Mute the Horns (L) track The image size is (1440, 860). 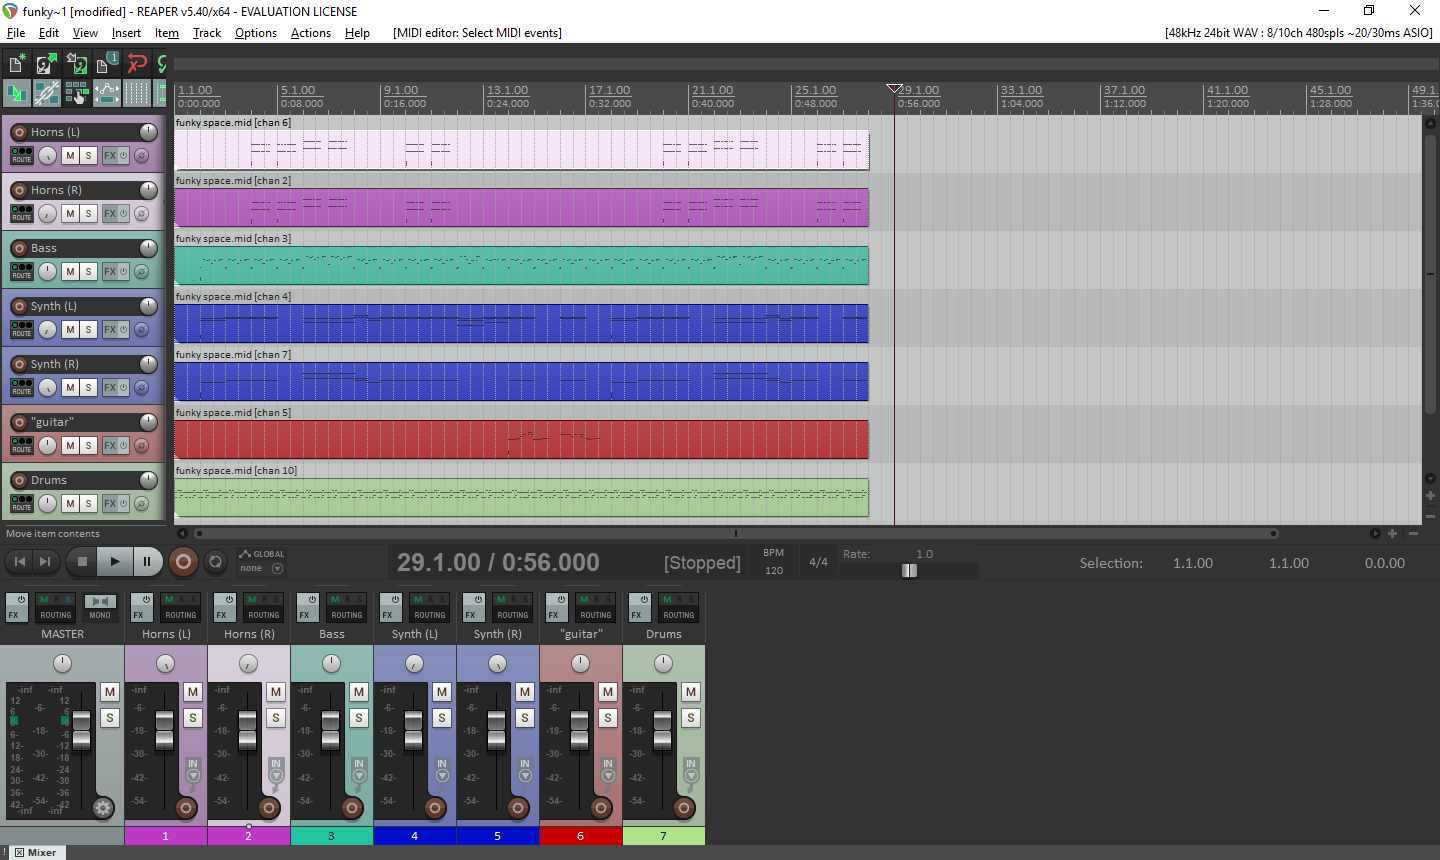[x=70, y=156]
